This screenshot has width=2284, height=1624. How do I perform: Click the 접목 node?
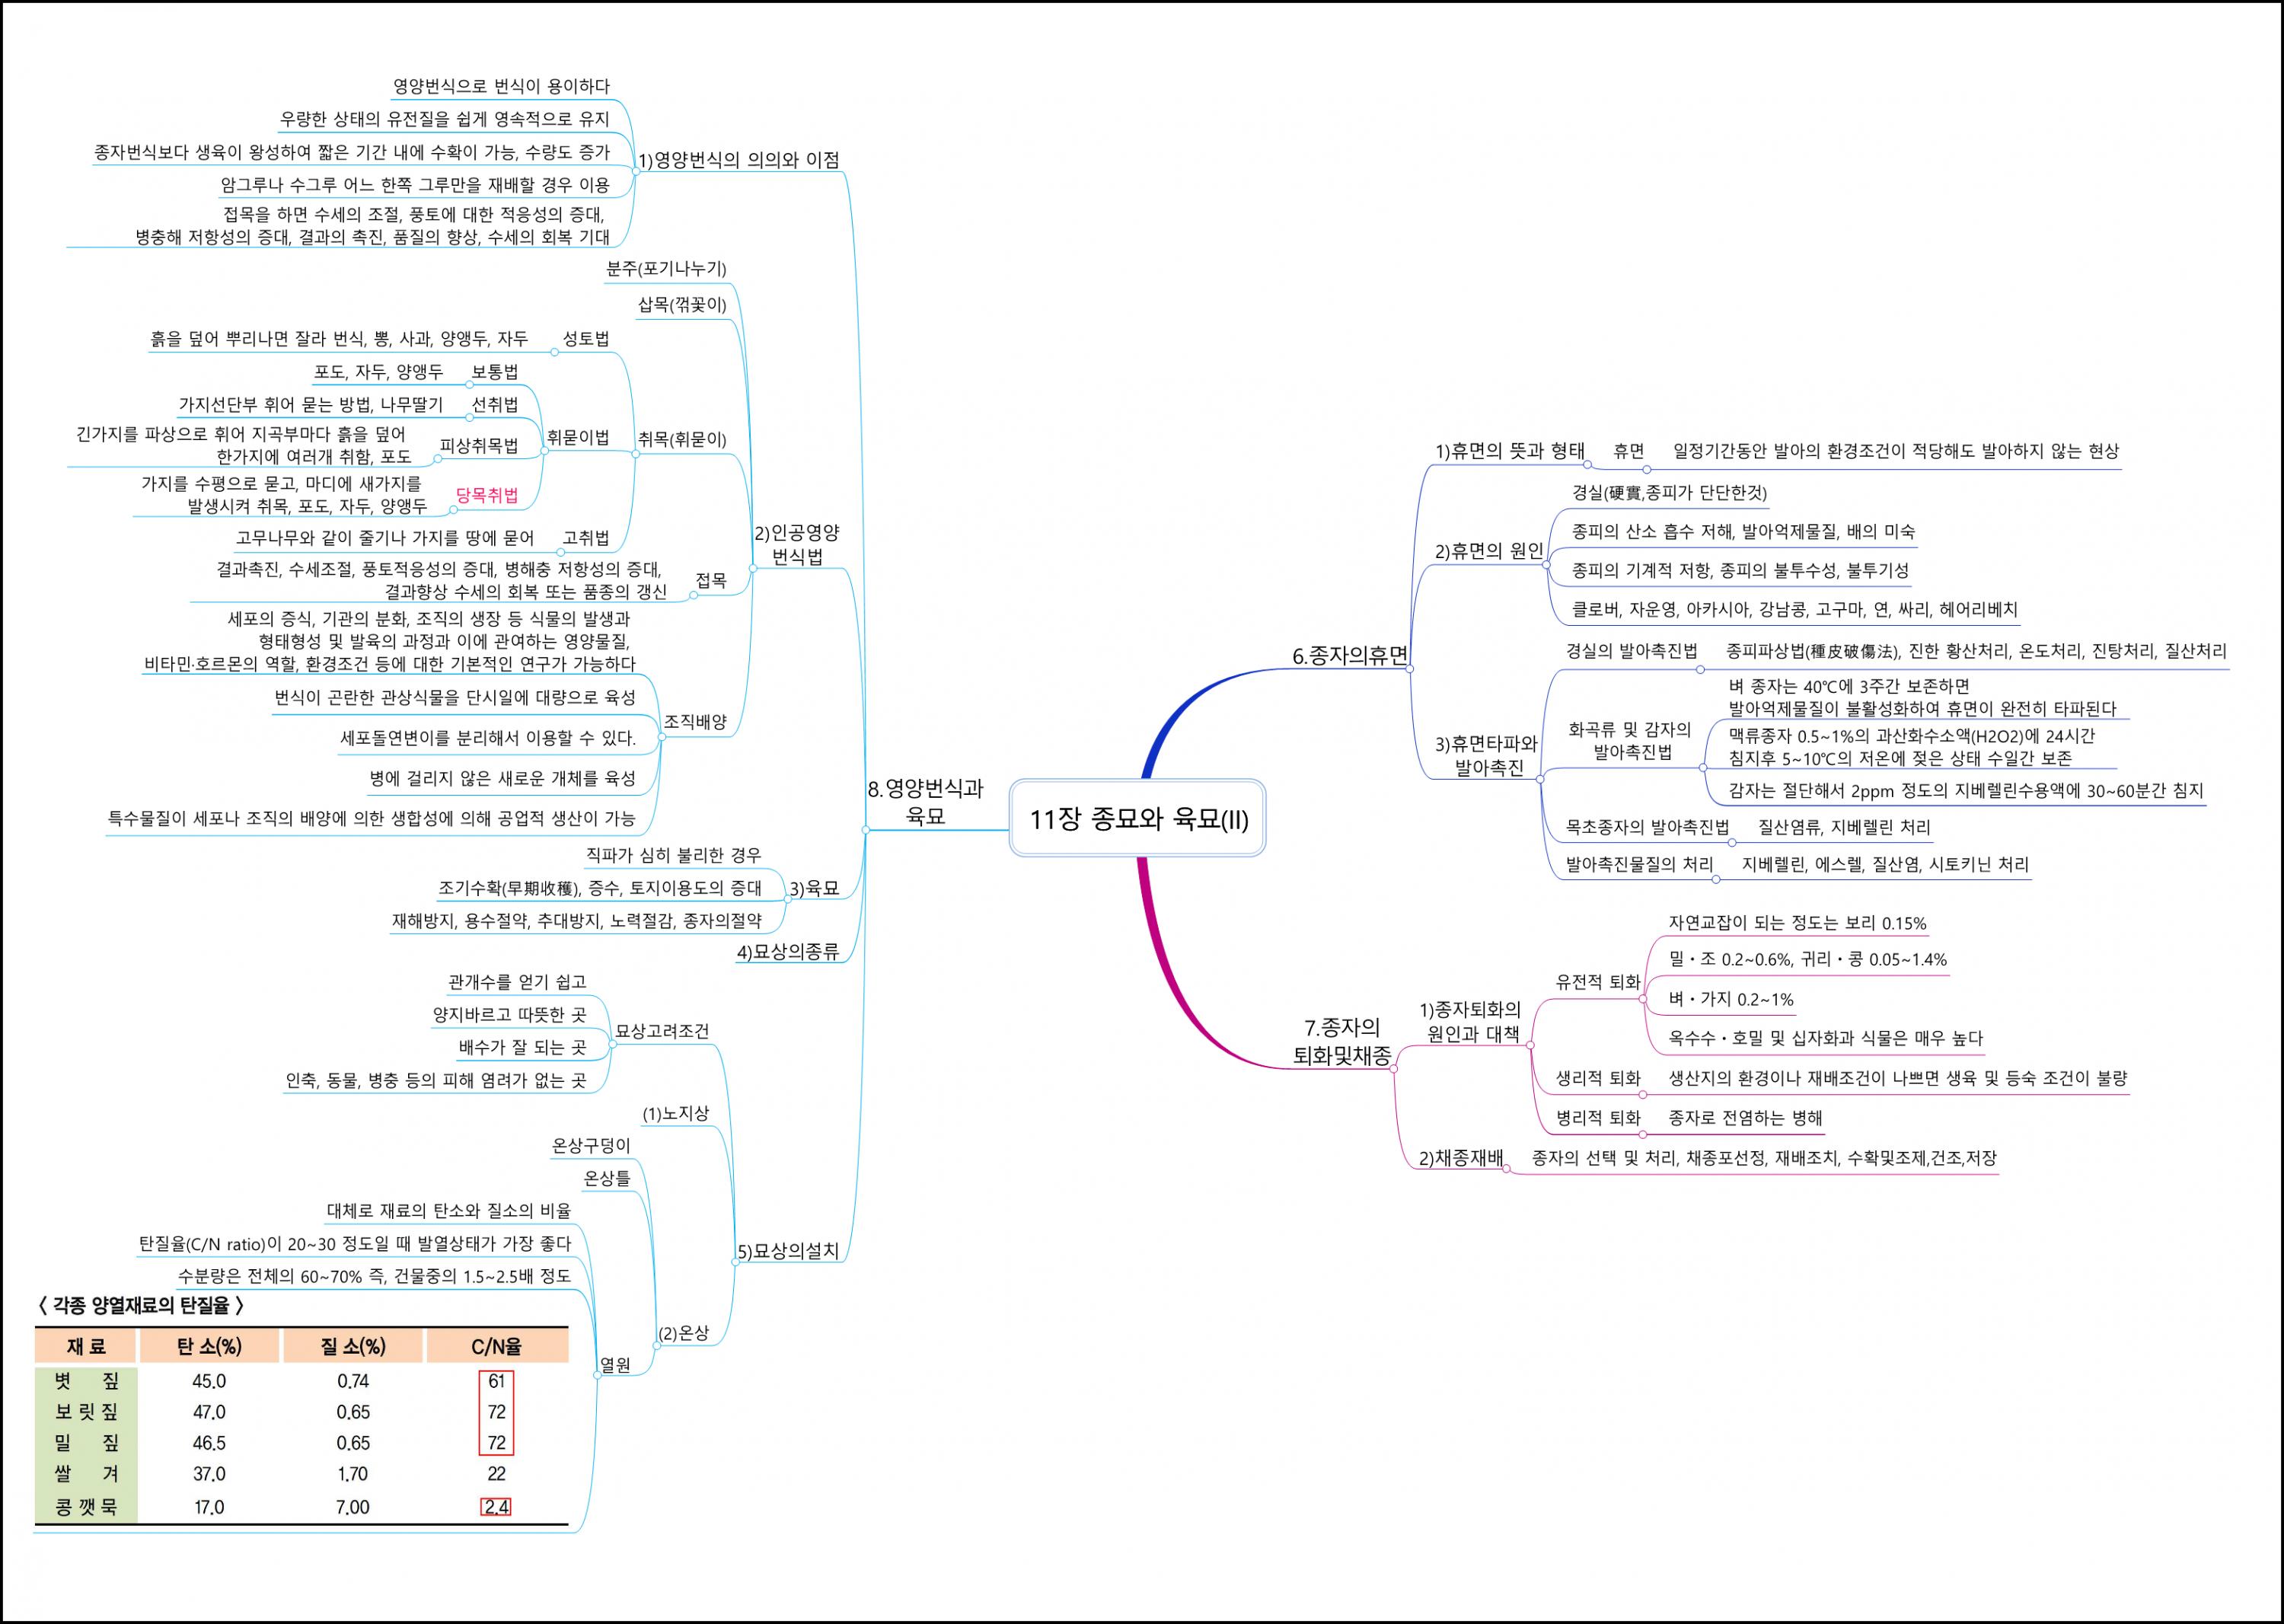711,580
